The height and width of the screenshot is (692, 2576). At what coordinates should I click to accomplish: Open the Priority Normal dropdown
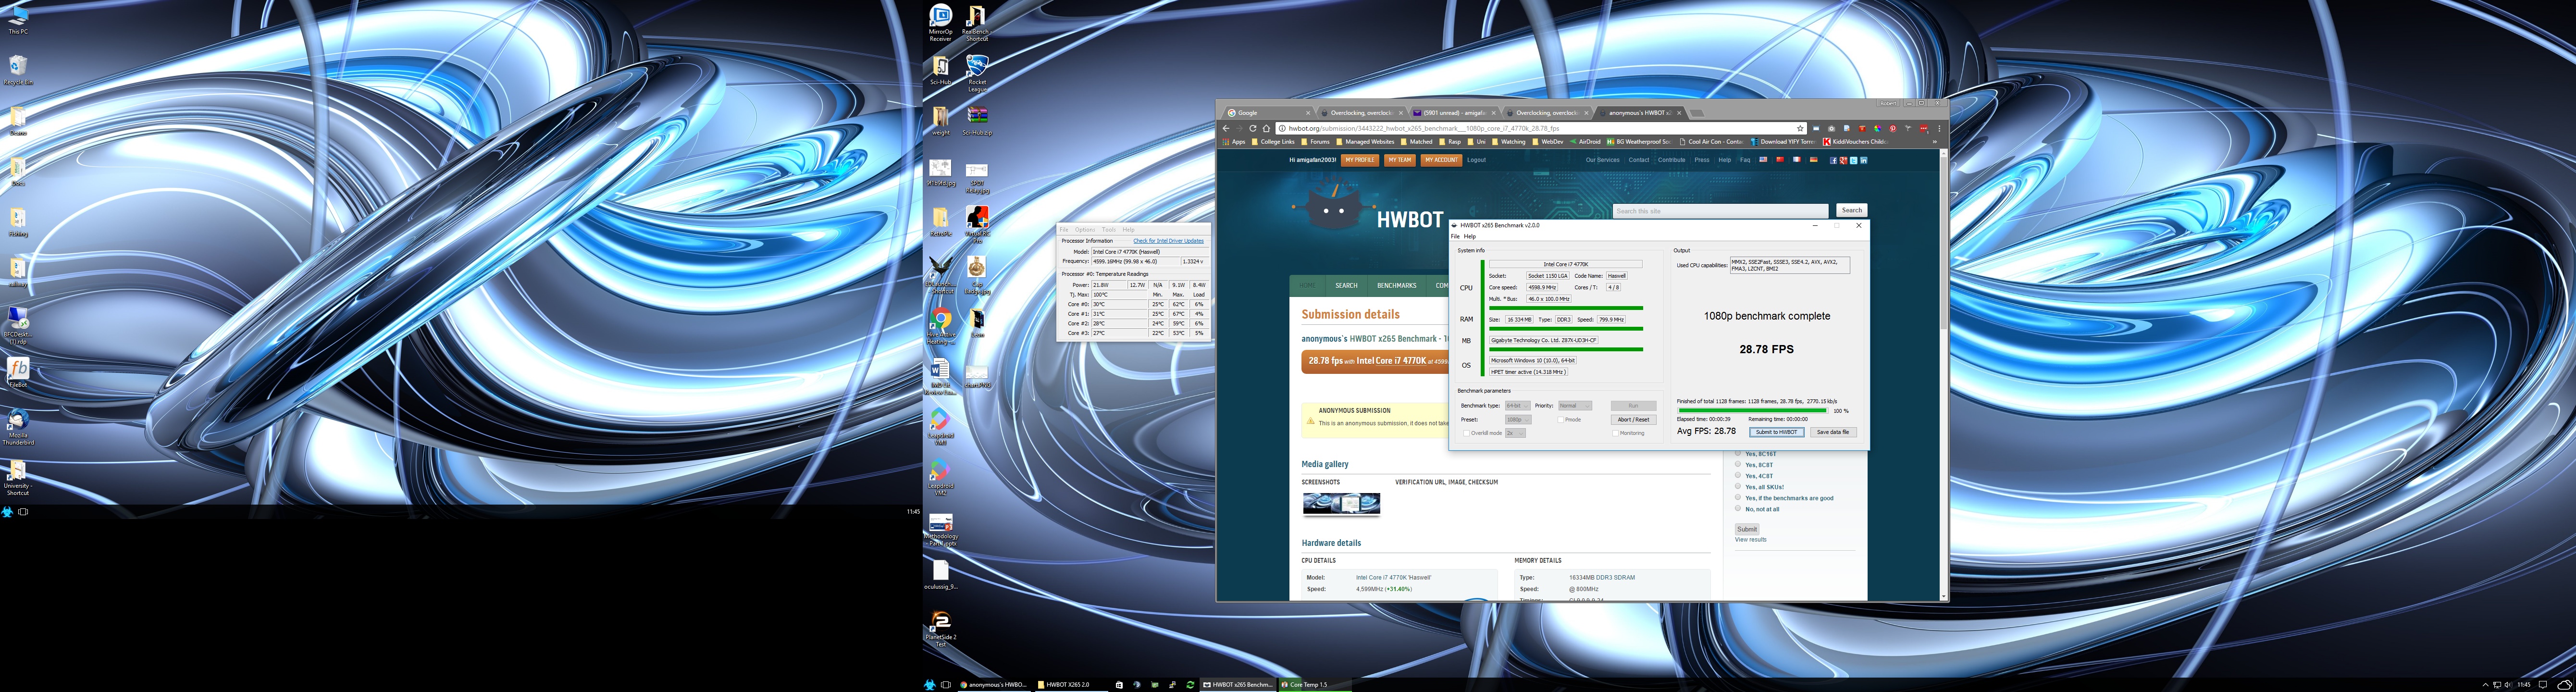tap(1575, 406)
